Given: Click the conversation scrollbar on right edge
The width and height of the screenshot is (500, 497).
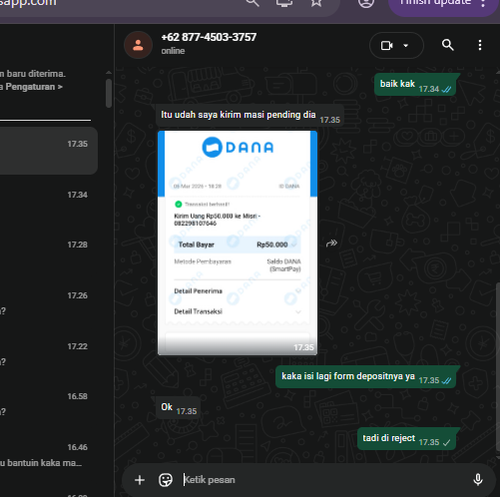Looking at the screenshot, I should pos(498,367).
